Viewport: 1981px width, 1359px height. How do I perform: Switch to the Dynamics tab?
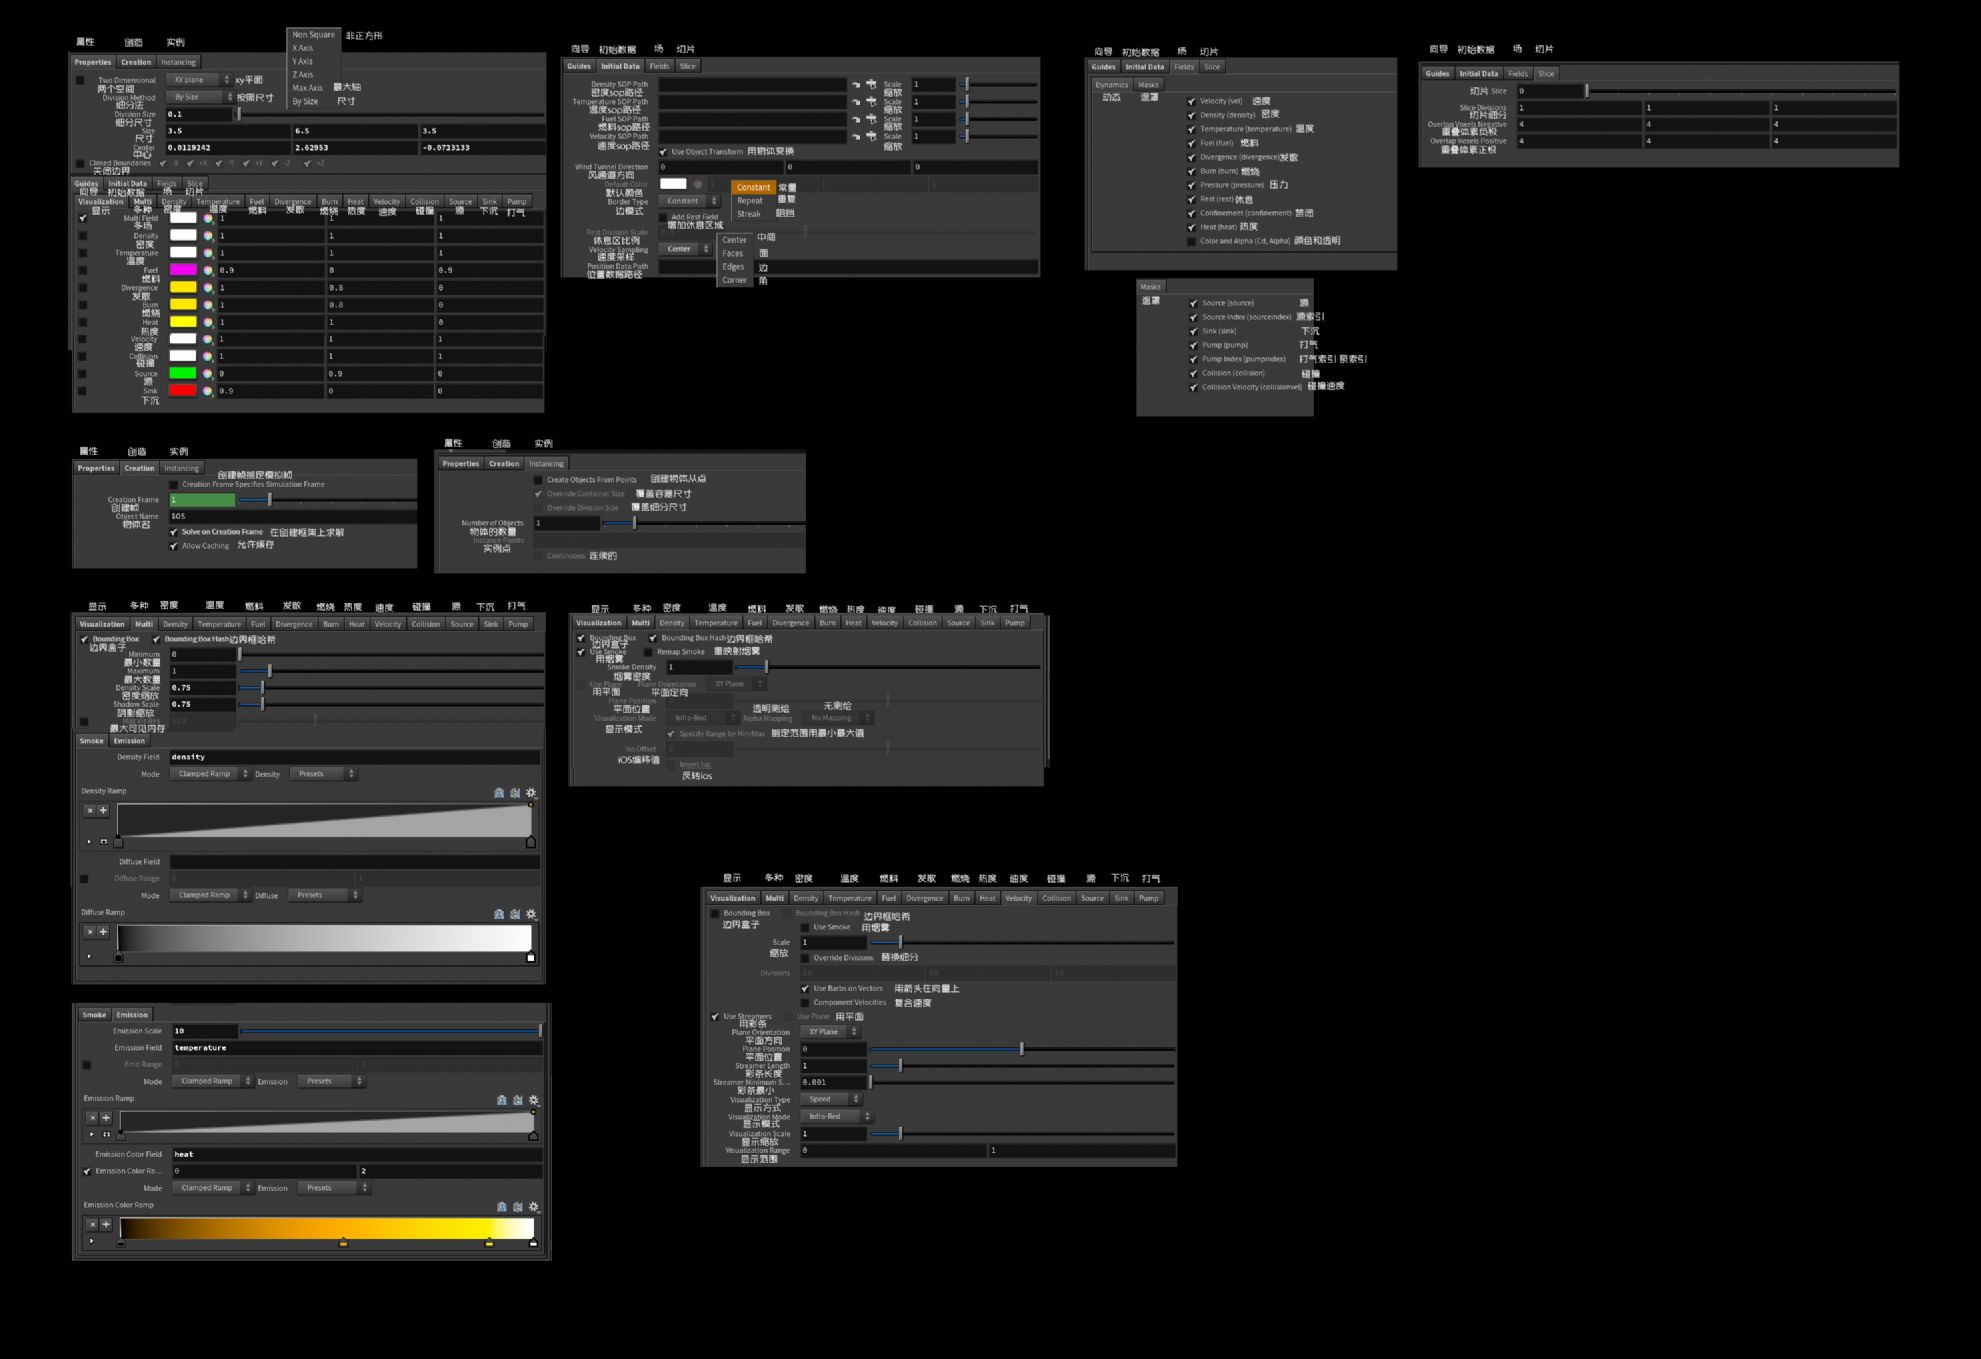[1112, 85]
